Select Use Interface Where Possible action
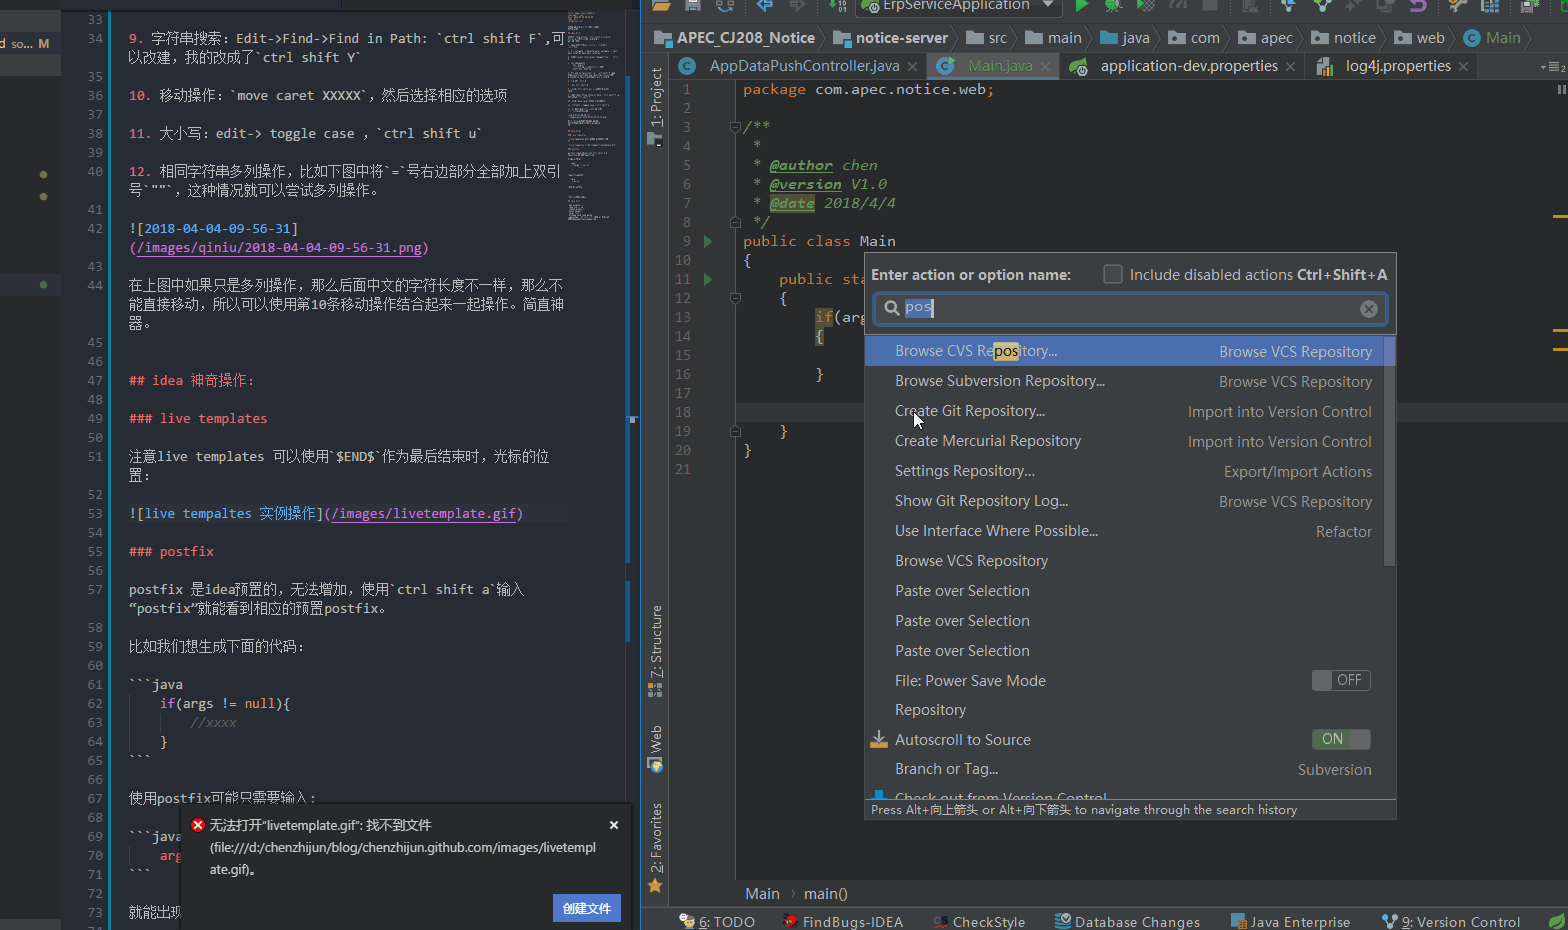 point(1125,531)
